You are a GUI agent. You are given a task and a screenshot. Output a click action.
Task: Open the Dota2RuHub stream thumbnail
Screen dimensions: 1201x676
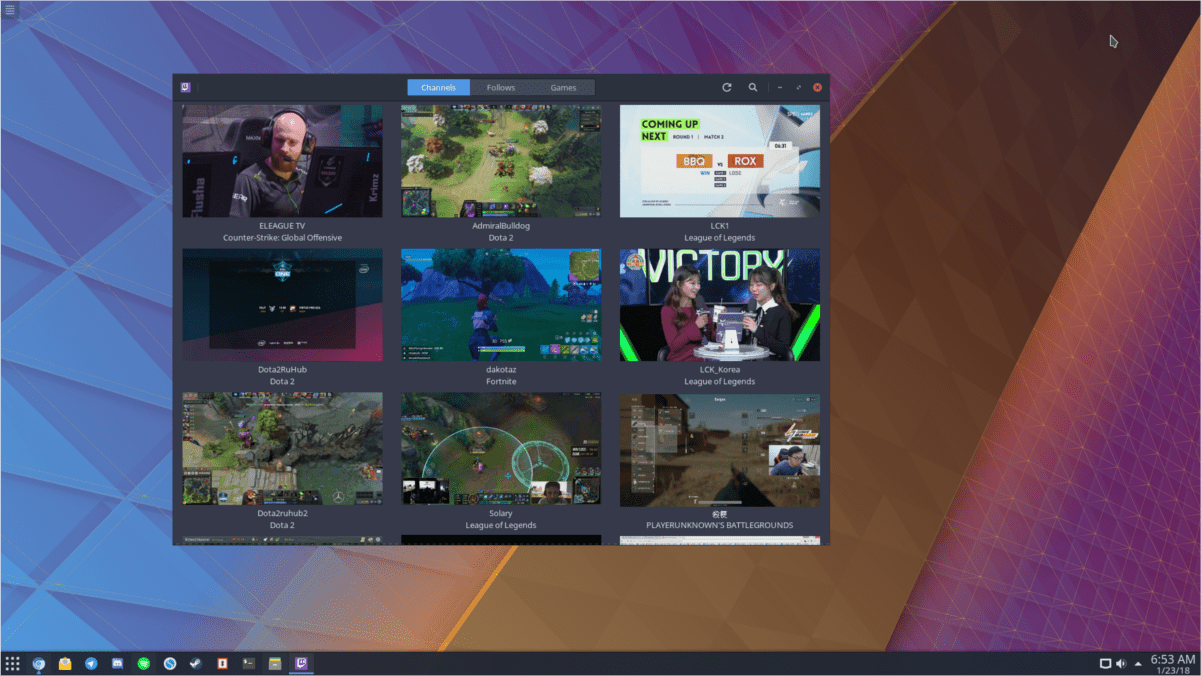[282, 305]
